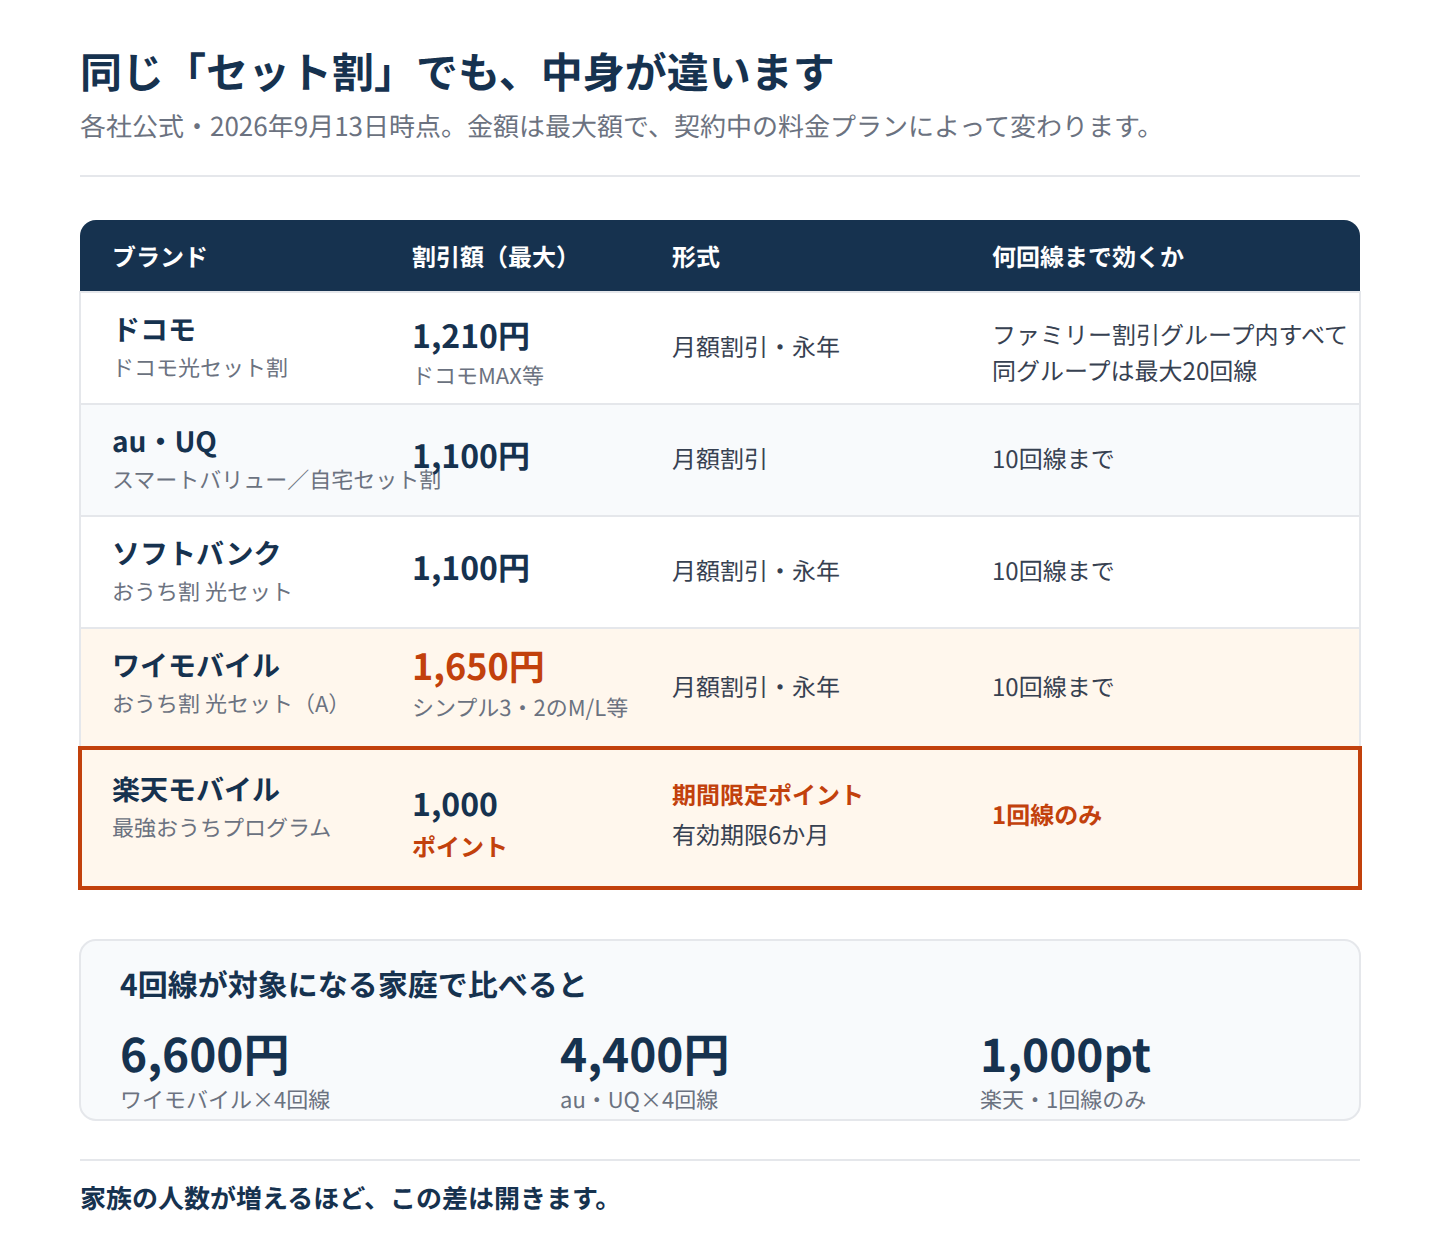Click the 1,100円 amount in au・UQ row
This screenshot has width=1440, height=1240.
pos(471,456)
